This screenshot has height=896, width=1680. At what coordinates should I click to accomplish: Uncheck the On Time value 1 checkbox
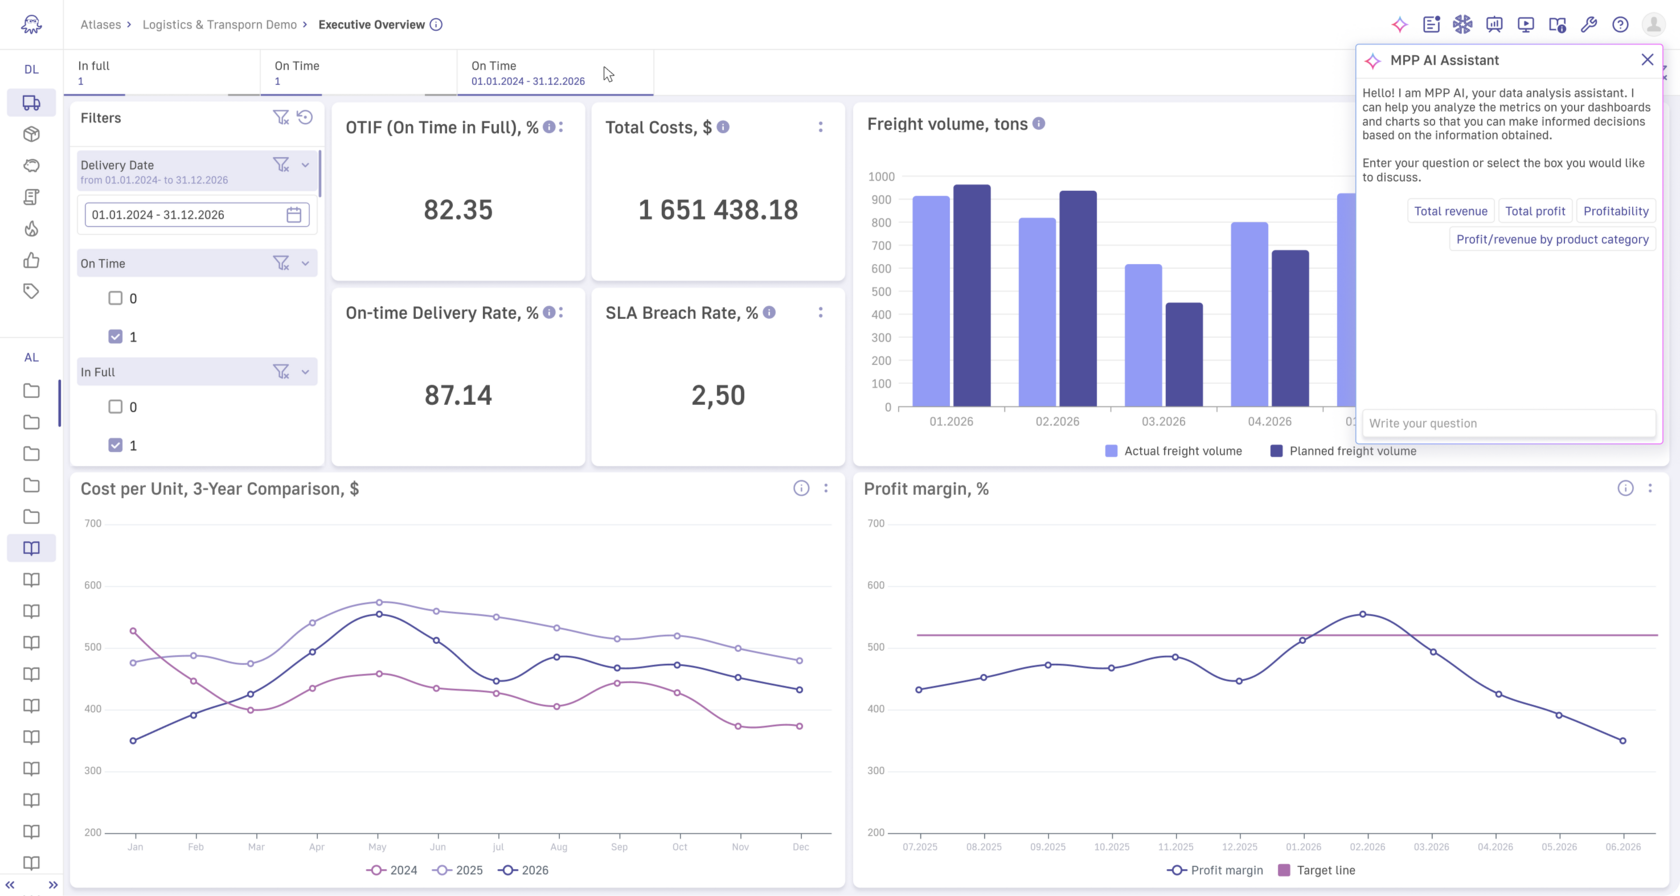click(x=115, y=337)
